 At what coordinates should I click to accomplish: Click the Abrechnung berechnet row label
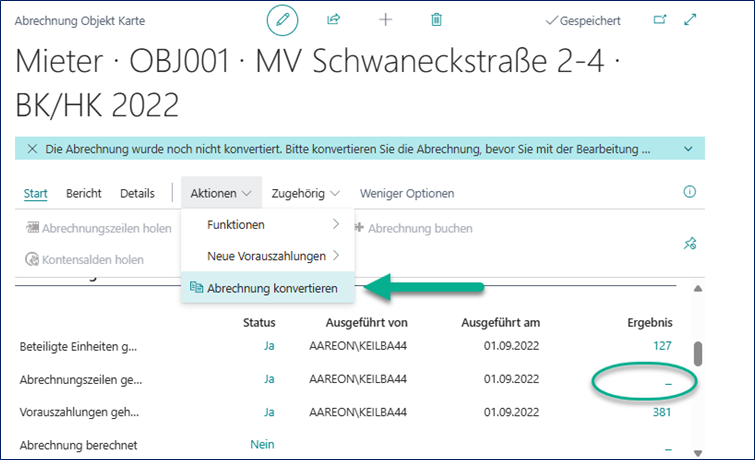(x=78, y=445)
